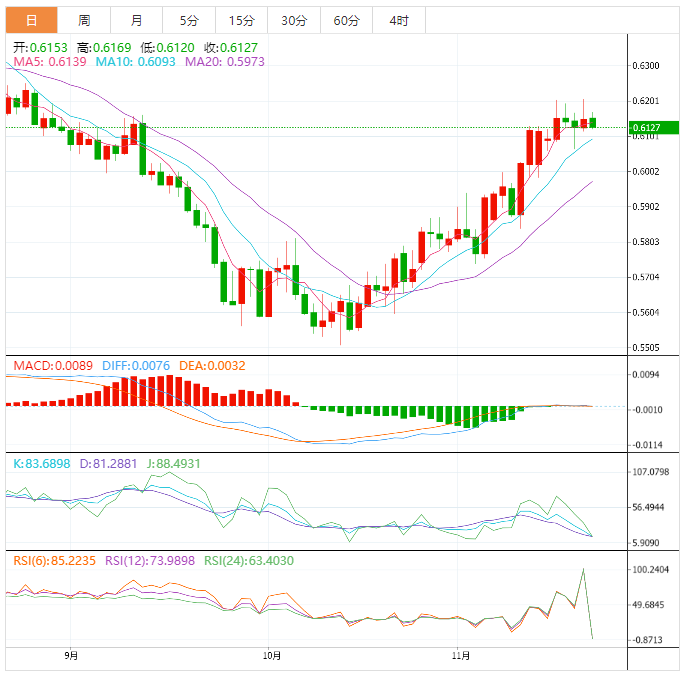Open the 15分 timeframe tab
Image resolution: width=684 pixels, height=685 pixels.
pos(241,20)
